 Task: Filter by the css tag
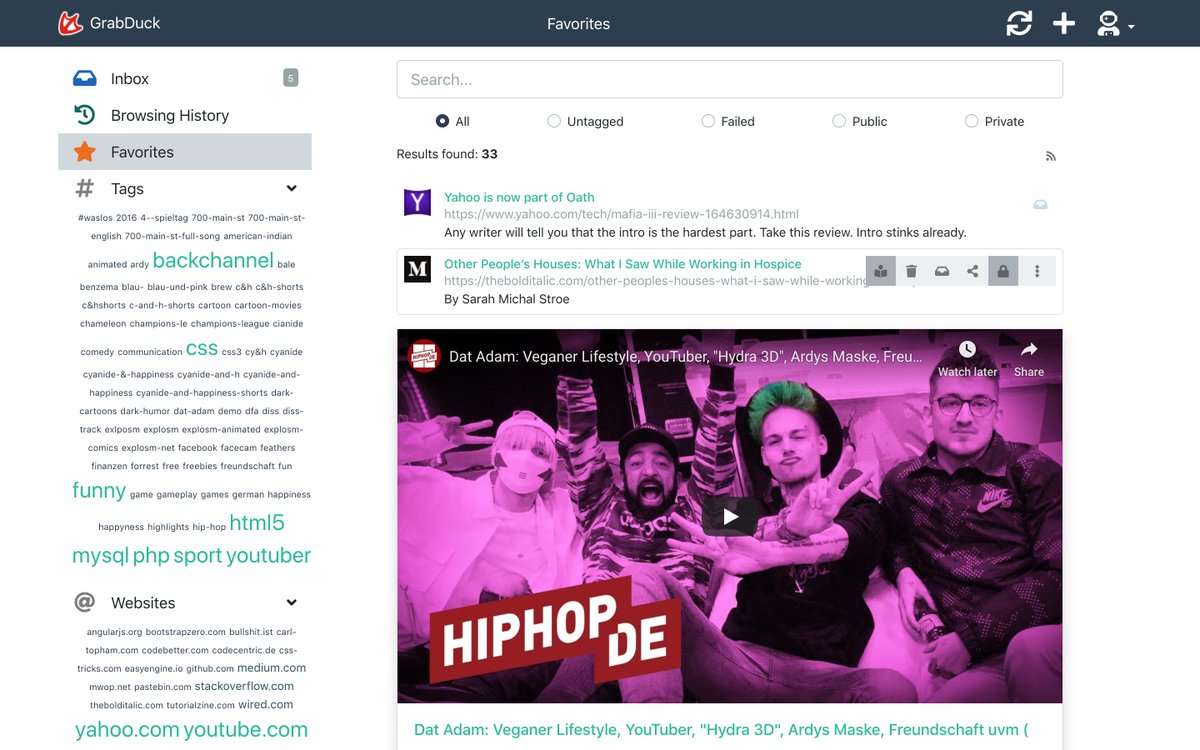pyautogui.click(x=202, y=349)
